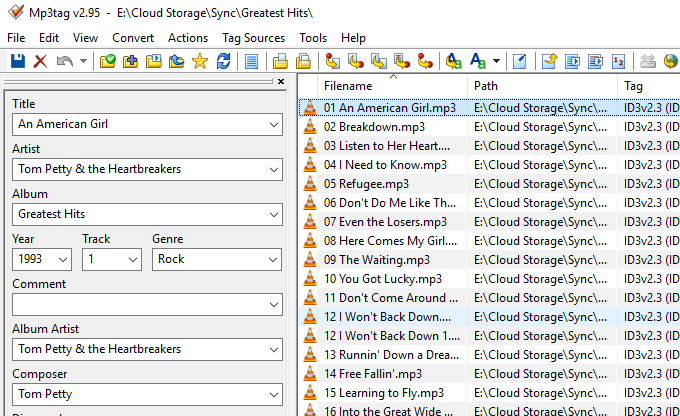The width and height of the screenshot is (680, 416).
Task: Open the Tools menu
Action: (x=313, y=38)
